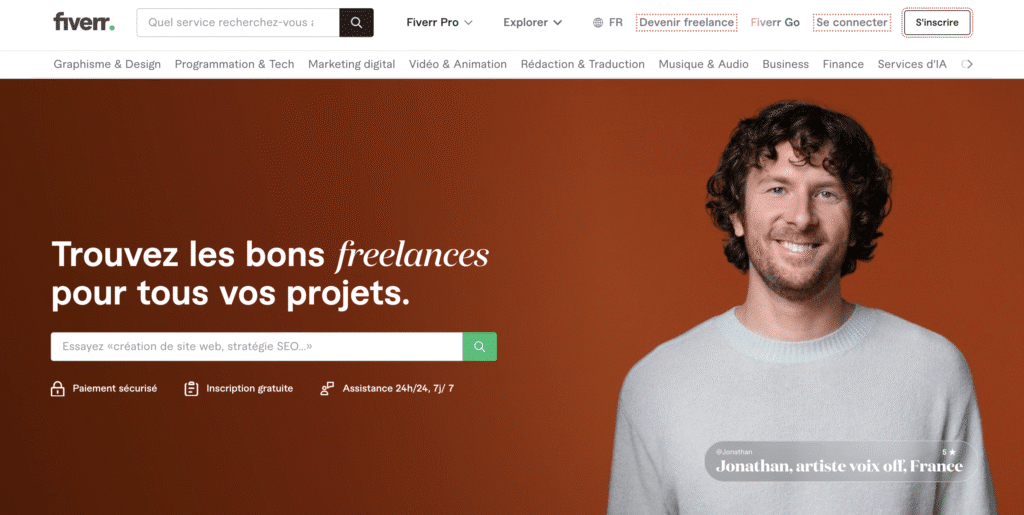Open the FR language selector
1024x515 pixels.
(608, 23)
